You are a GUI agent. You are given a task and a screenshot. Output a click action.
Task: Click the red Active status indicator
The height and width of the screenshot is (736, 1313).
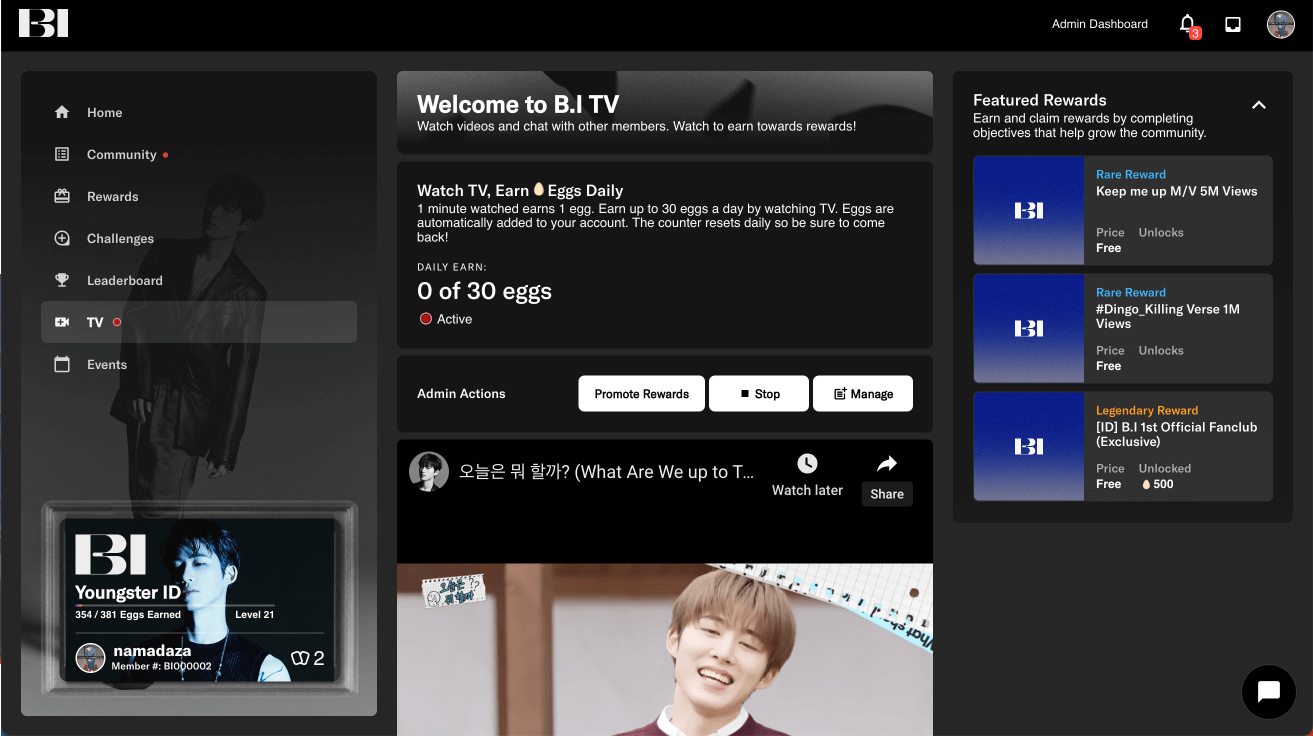[426, 319]
